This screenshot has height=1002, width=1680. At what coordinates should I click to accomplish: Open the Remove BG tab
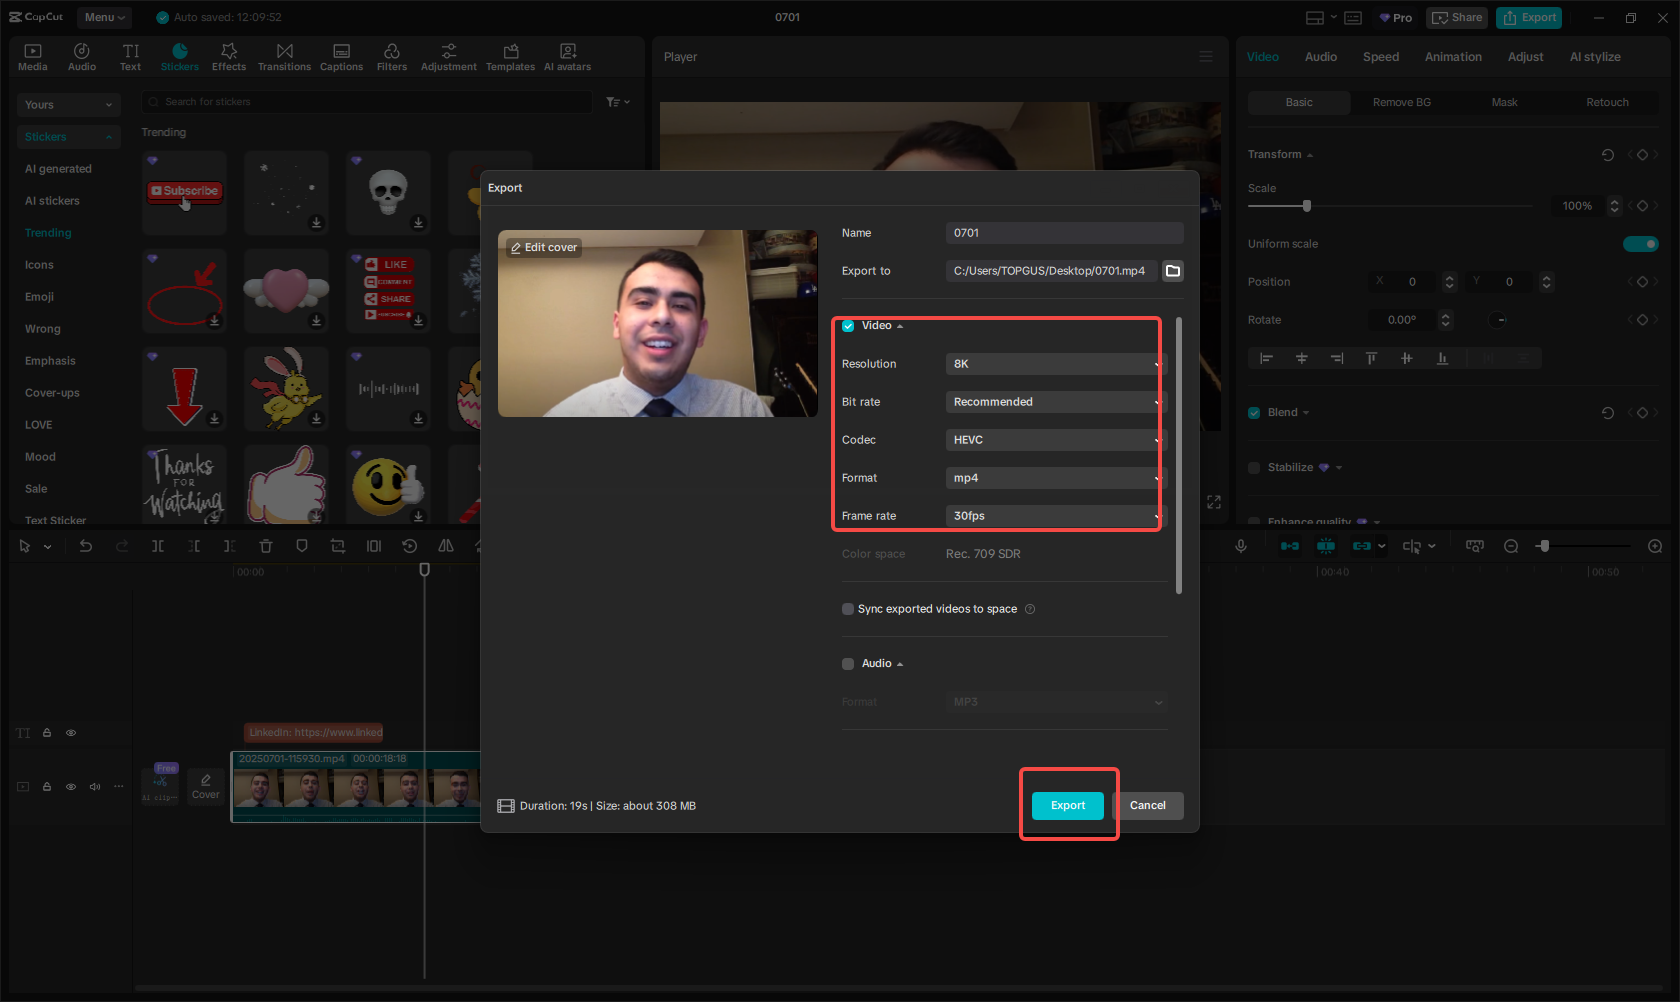[x=1402, y=103]
